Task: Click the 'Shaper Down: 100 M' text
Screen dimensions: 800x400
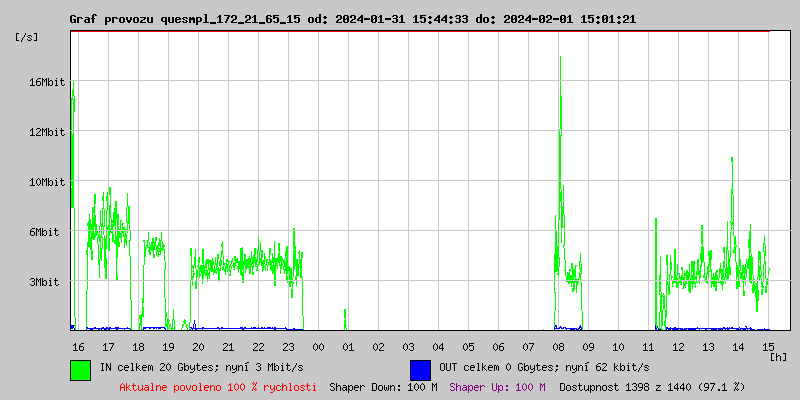Action: tap(383, 386)
